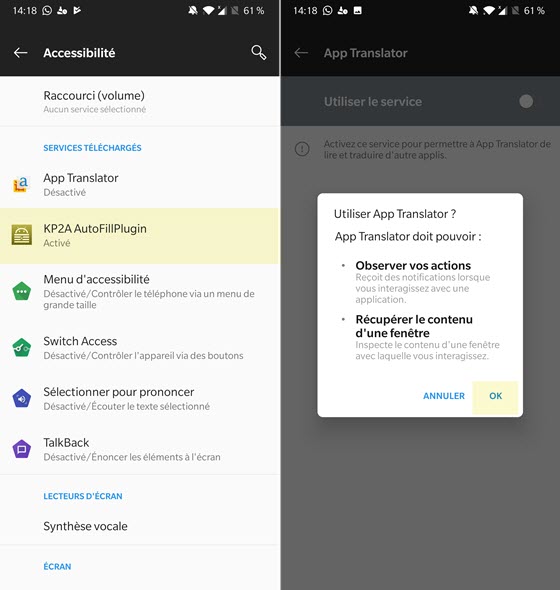Tap WhatsApp icon in right status bar

click(x=328, y=10)
